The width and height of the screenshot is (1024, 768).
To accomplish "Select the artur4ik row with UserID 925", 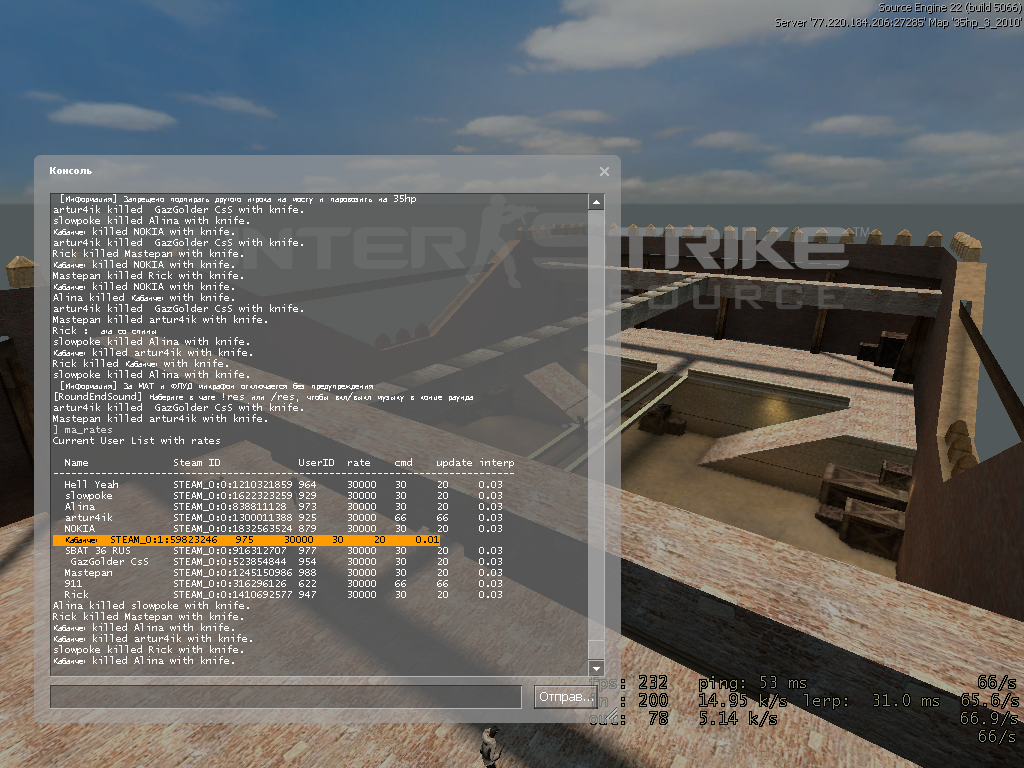I will tap(283, 518).
